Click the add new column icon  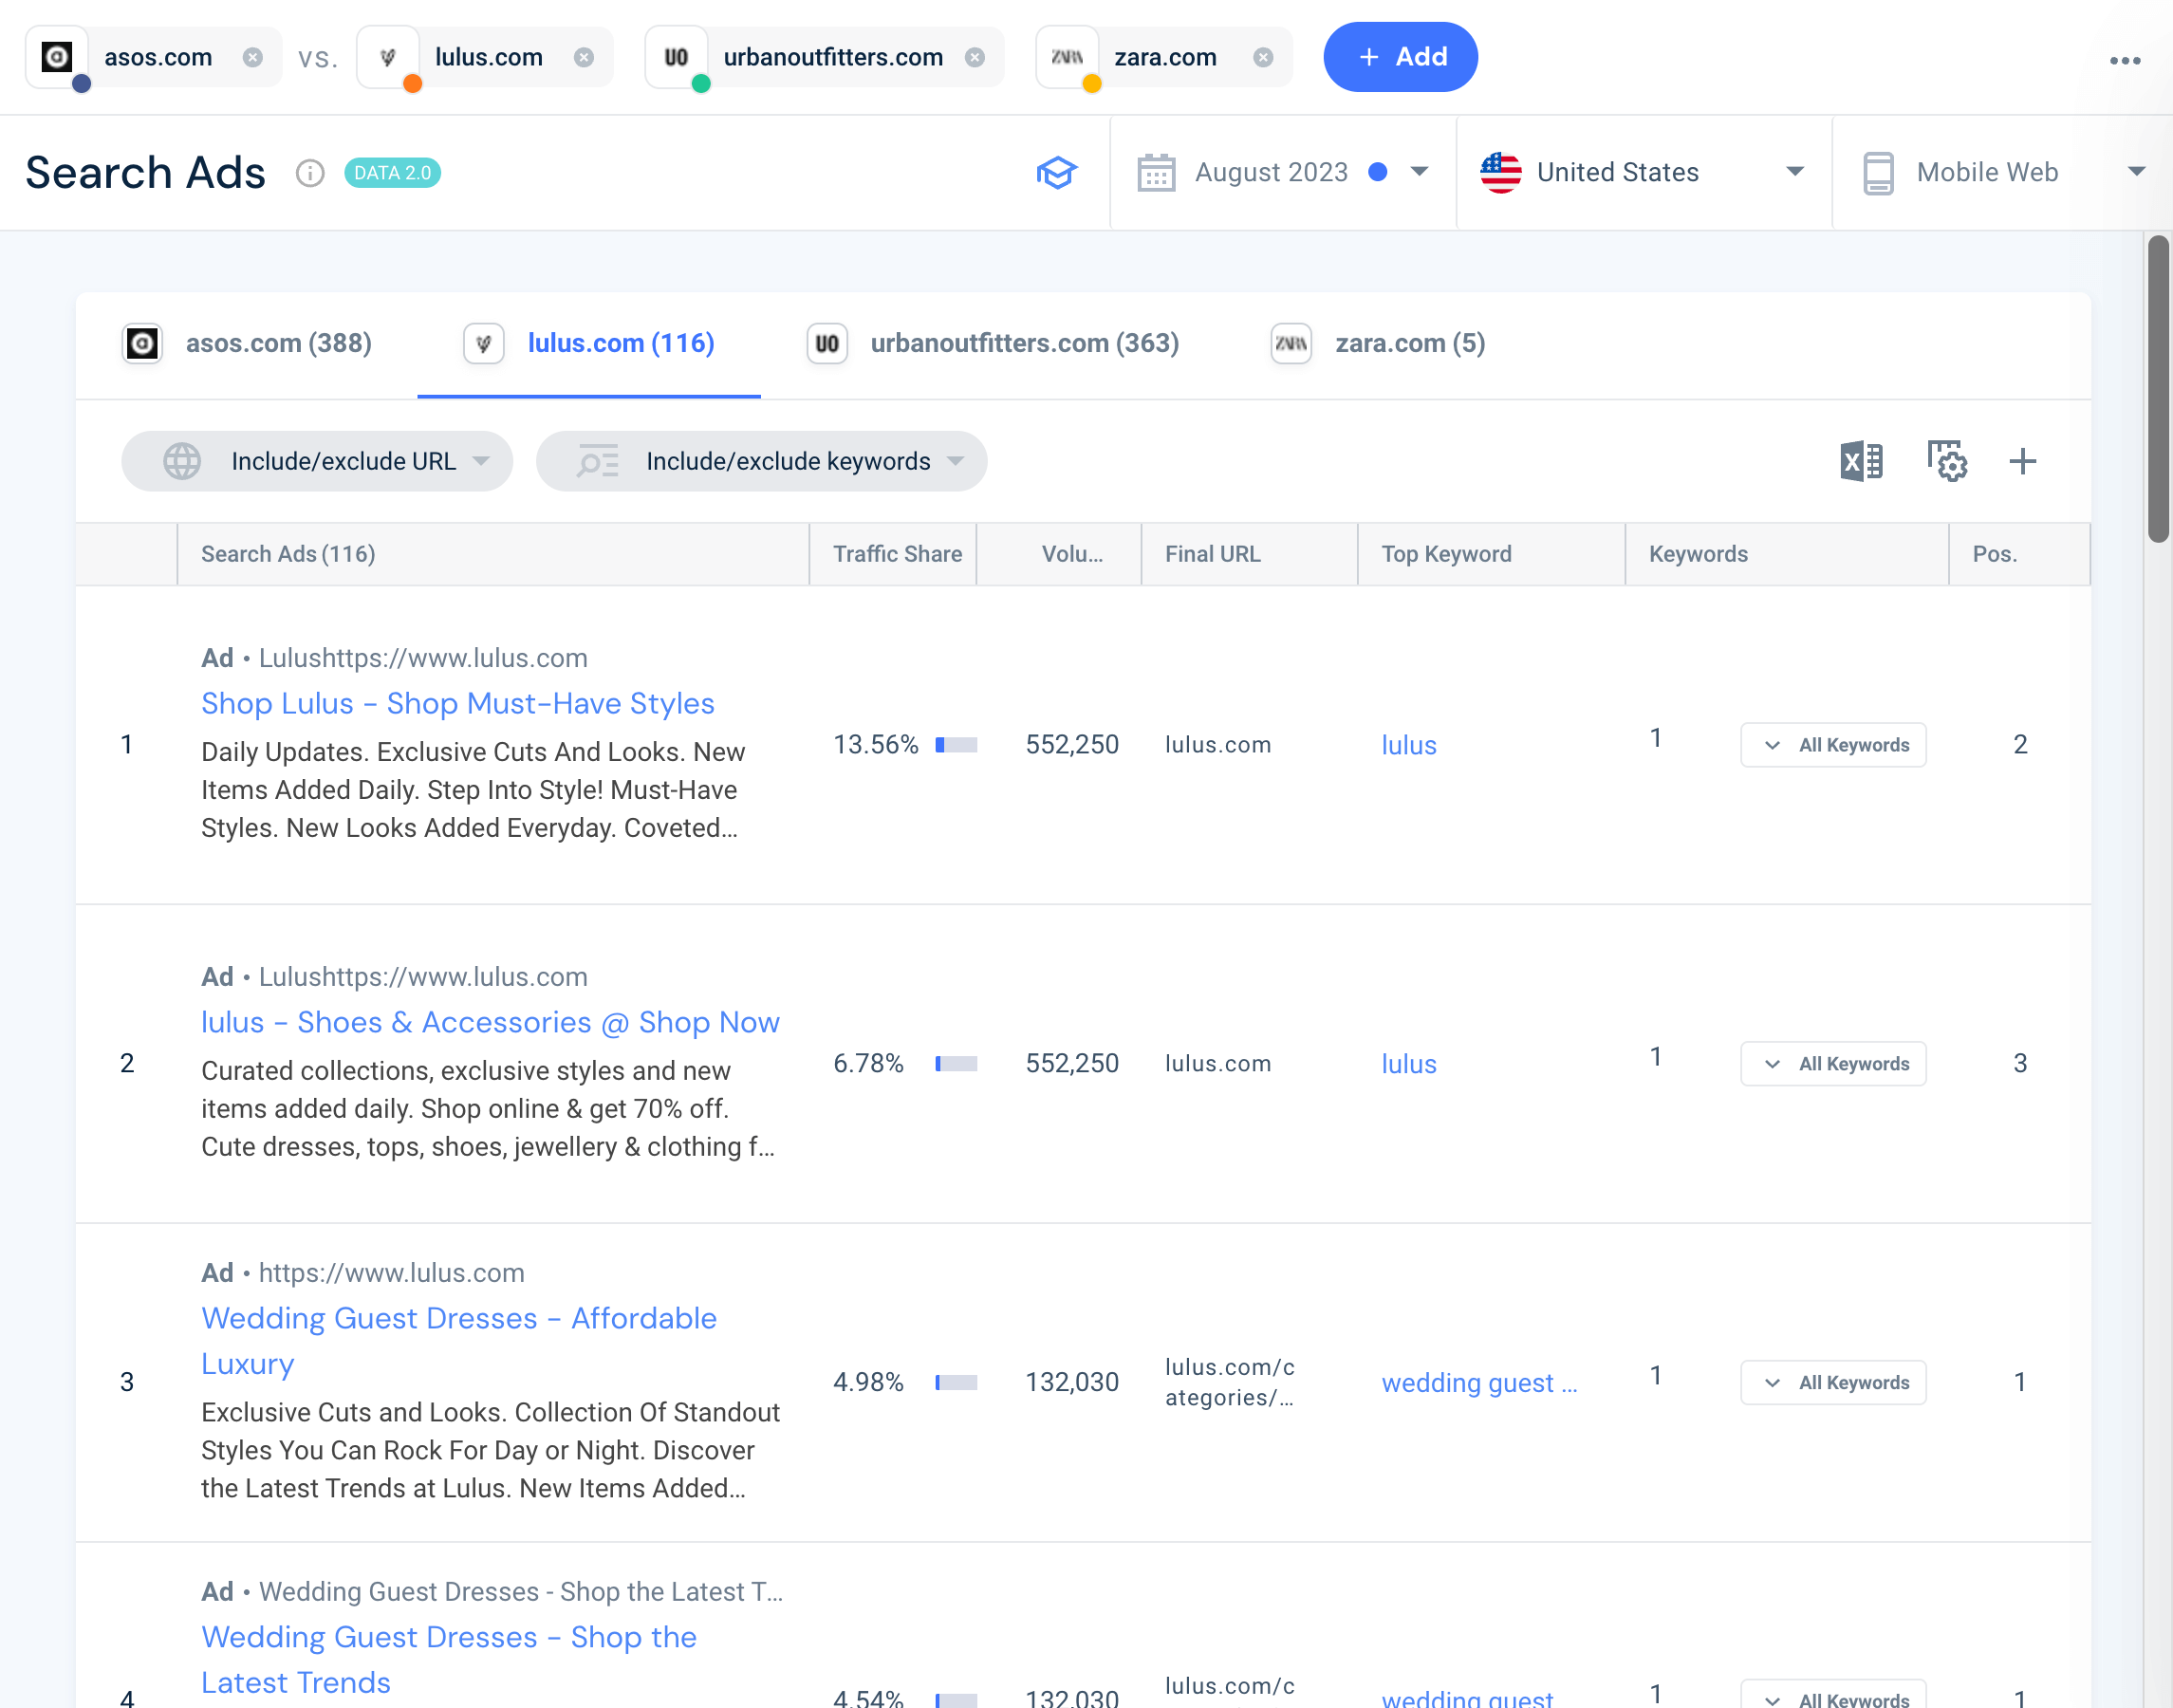click(2023, 460)
